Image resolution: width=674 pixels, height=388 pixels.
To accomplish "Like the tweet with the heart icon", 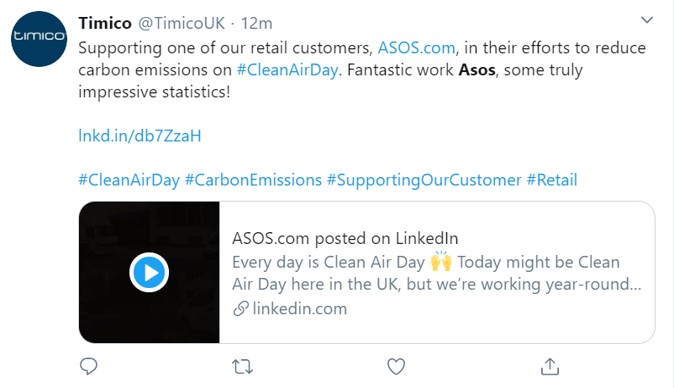I will (396, 367).
